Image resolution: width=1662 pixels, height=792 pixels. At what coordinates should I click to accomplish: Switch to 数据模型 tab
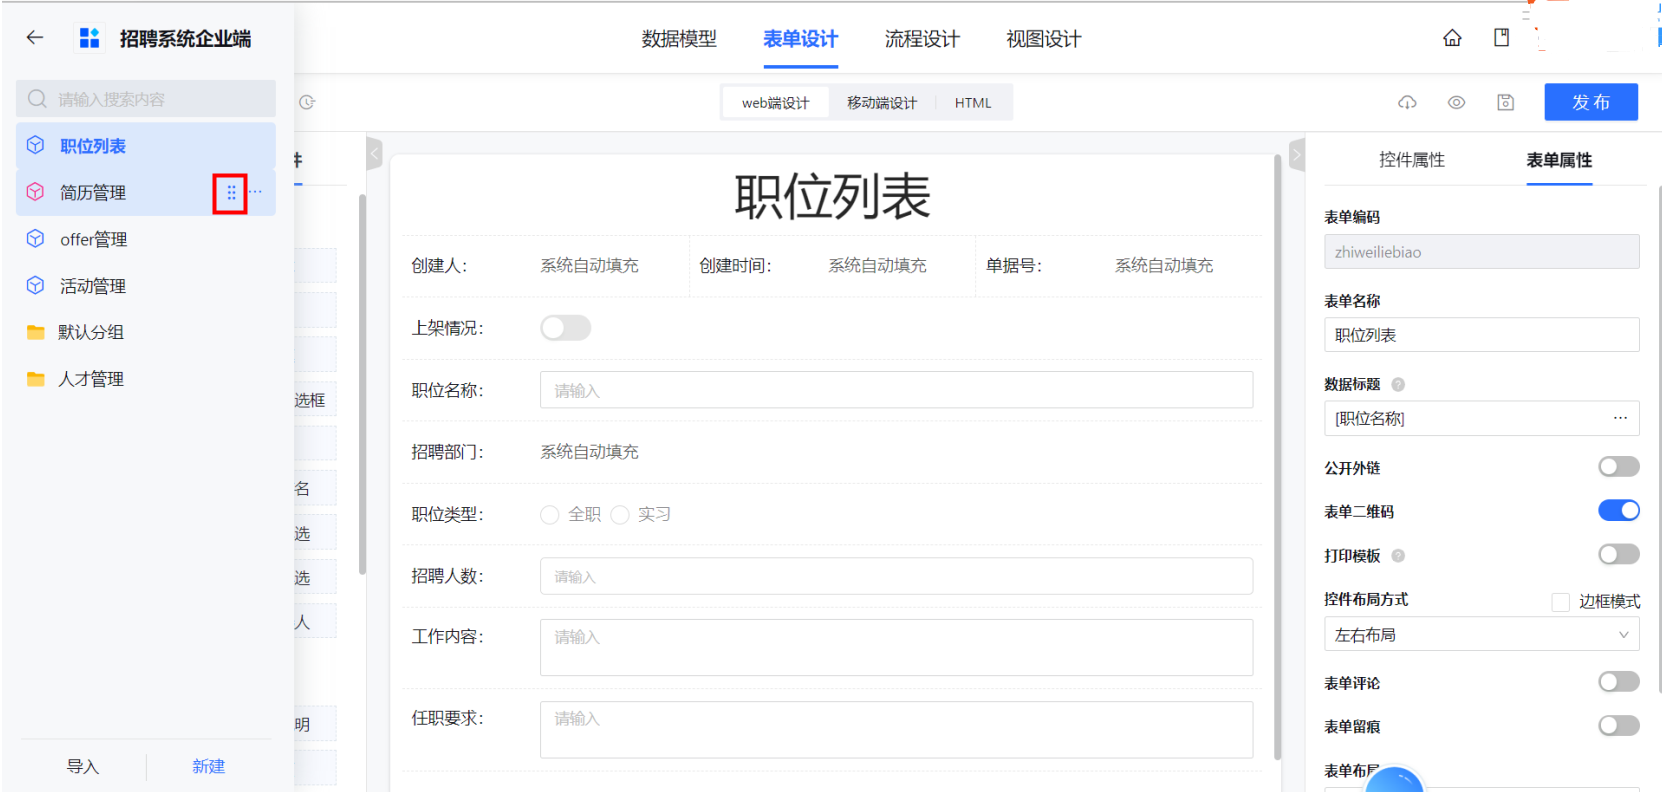(x=679, y=39)
